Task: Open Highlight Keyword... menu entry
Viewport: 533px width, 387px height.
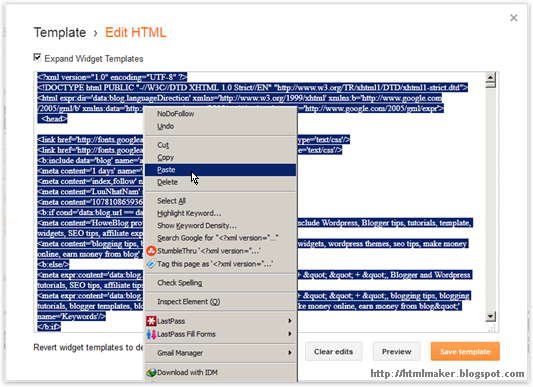Action: click(x=220, y=213)
